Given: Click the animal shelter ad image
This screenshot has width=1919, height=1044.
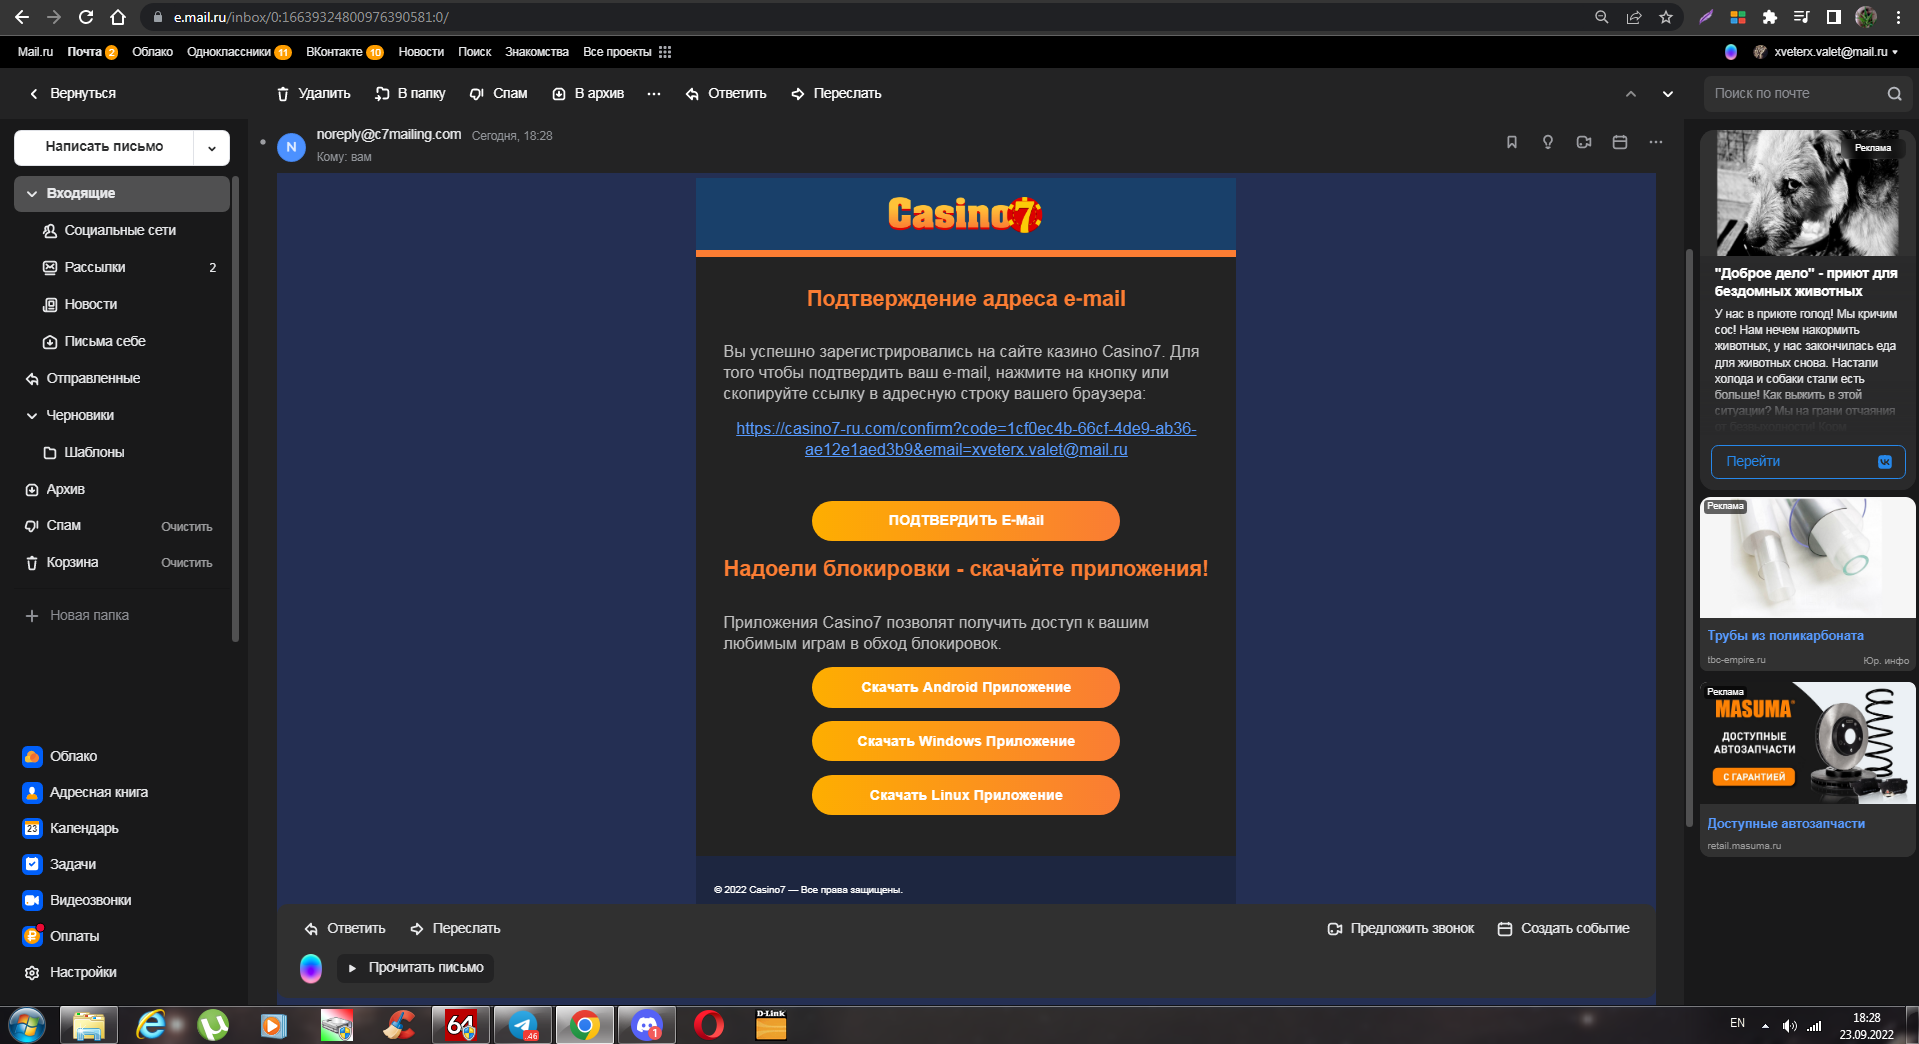Looking at the screenshot, I should pos(1808,193).
